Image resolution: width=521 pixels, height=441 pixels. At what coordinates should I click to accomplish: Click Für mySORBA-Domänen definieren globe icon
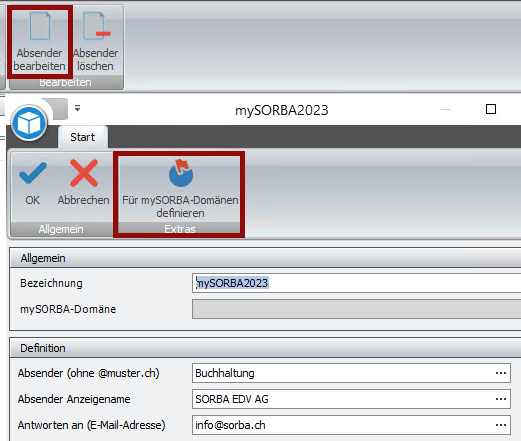180,173
